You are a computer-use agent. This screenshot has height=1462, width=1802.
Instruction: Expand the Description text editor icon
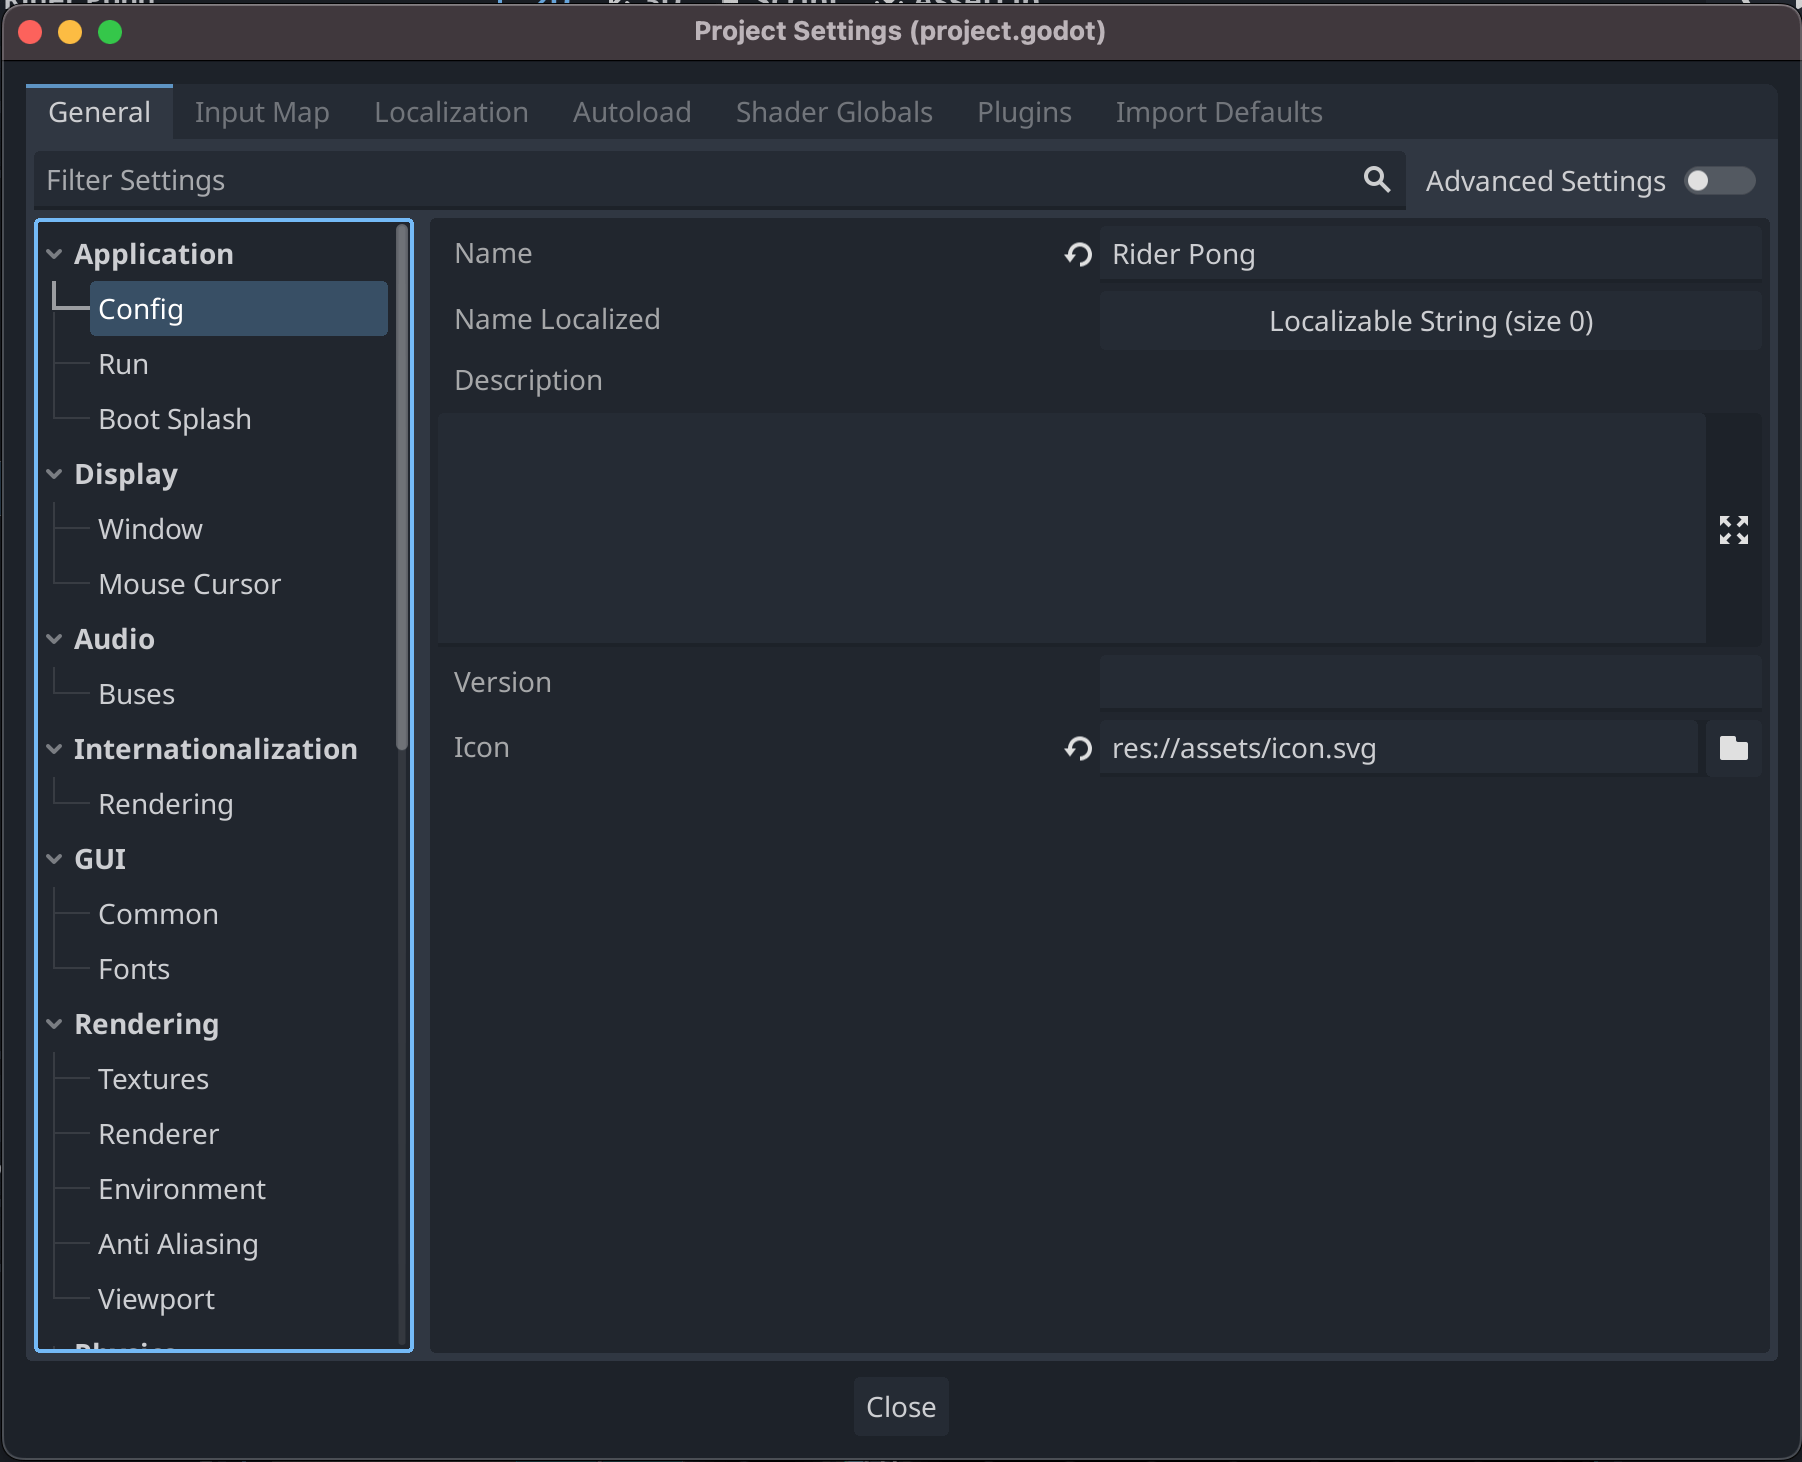pos(1733,530)
